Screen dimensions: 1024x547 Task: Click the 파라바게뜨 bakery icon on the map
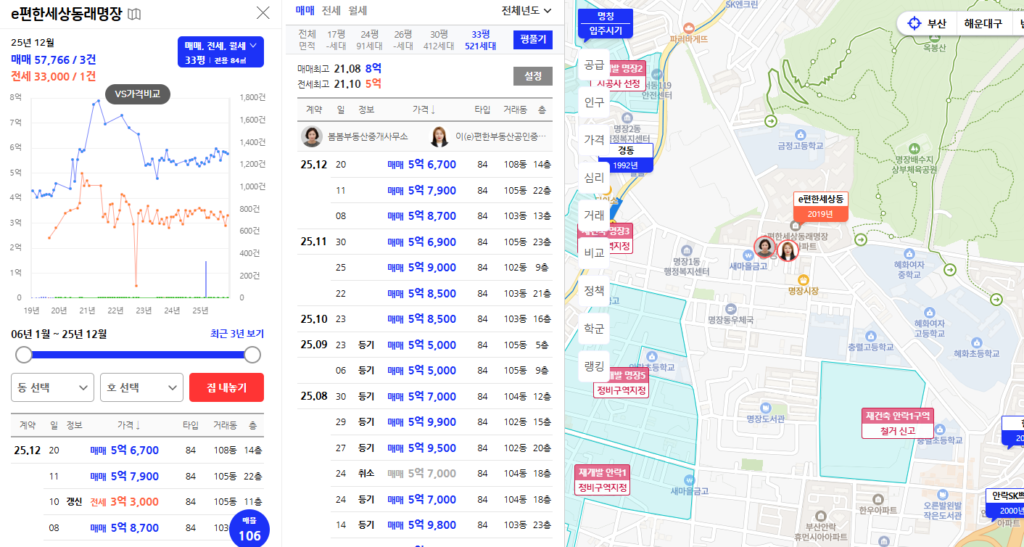coord(688,27)
